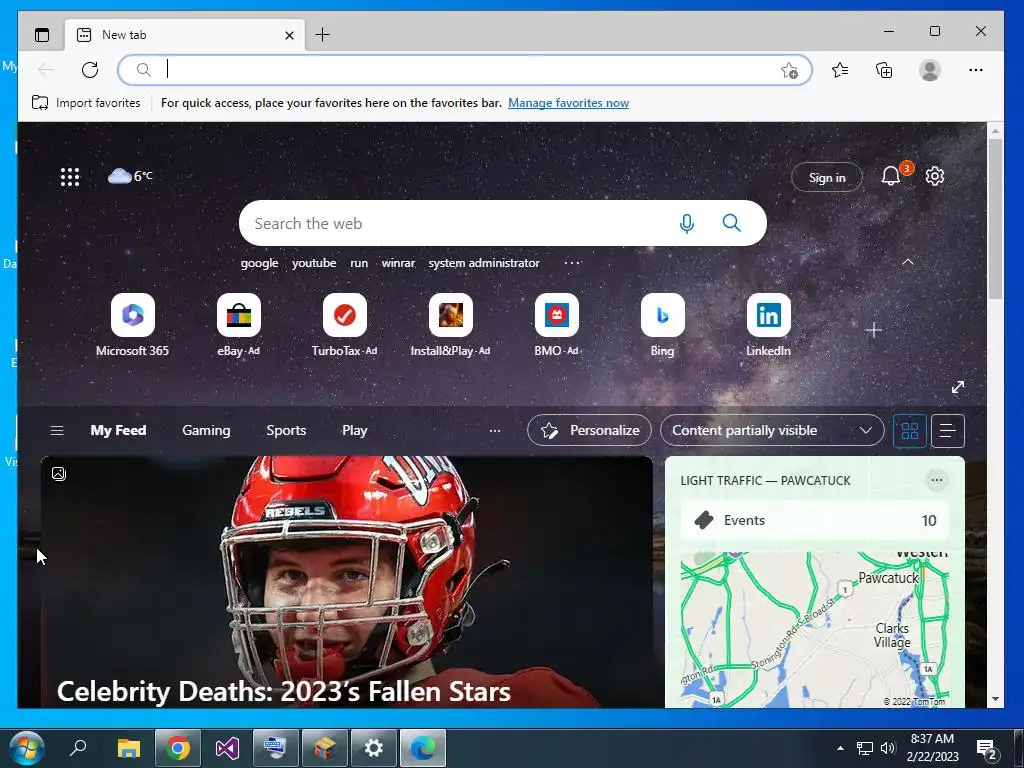Screen dimensions: 1024x768
Task: Open page settings gear icon
Action: pyautogui.click(x=935, y=176)
